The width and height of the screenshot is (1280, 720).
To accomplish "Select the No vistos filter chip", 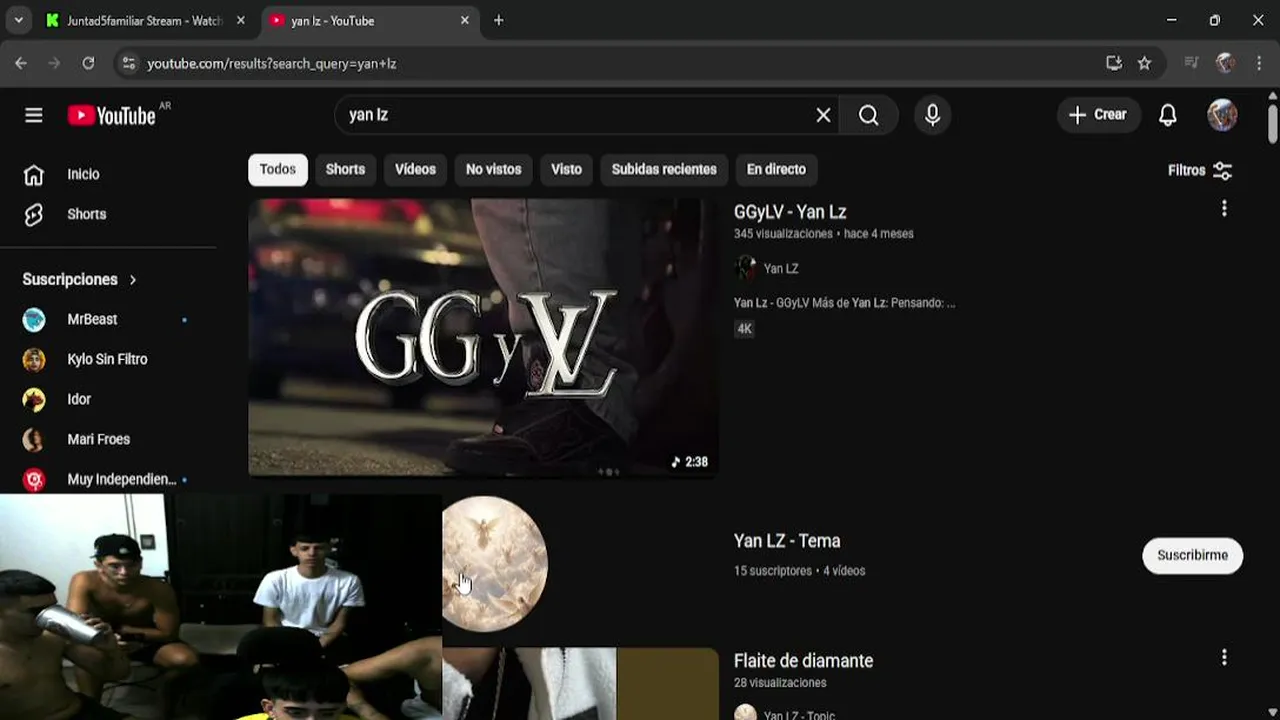I will [x=494, y=170].
